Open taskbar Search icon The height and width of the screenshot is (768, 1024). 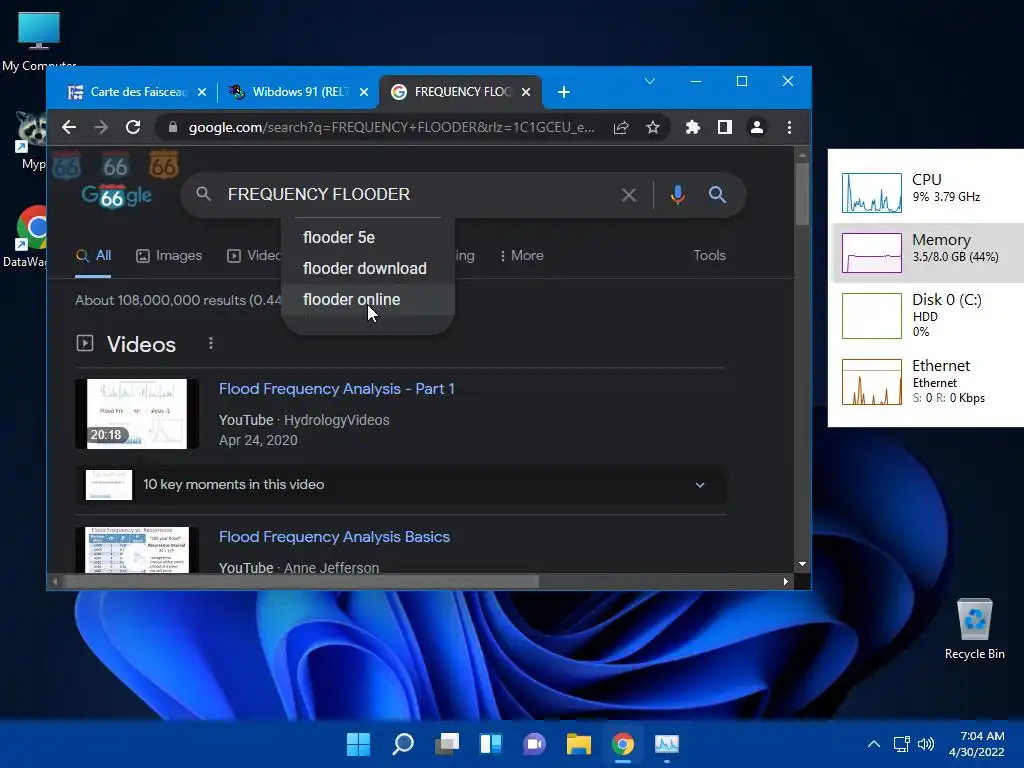[x=402, y=744]
